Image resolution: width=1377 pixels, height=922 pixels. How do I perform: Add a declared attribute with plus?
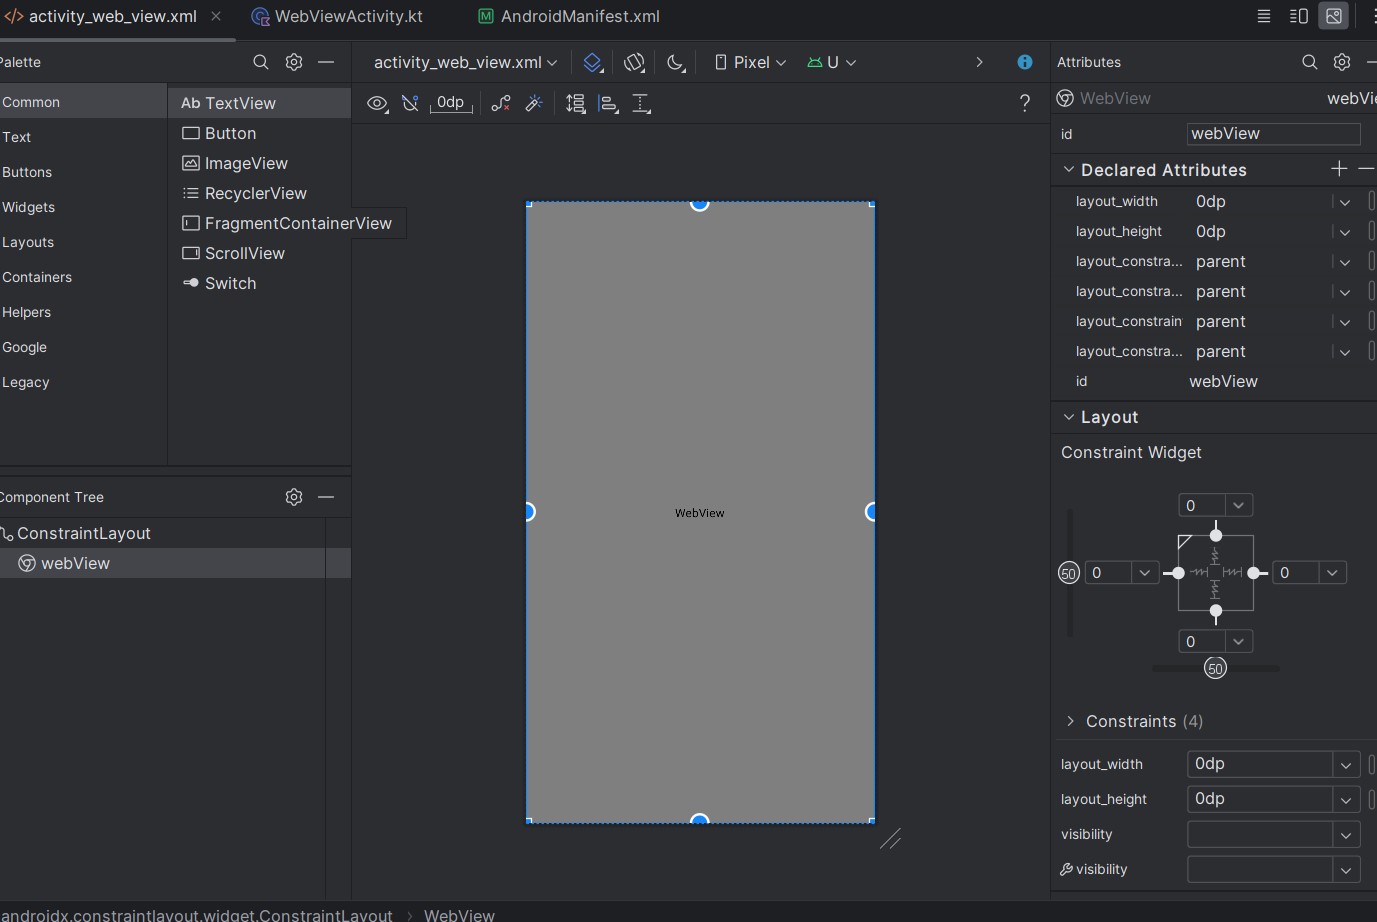pos(1339,169)
